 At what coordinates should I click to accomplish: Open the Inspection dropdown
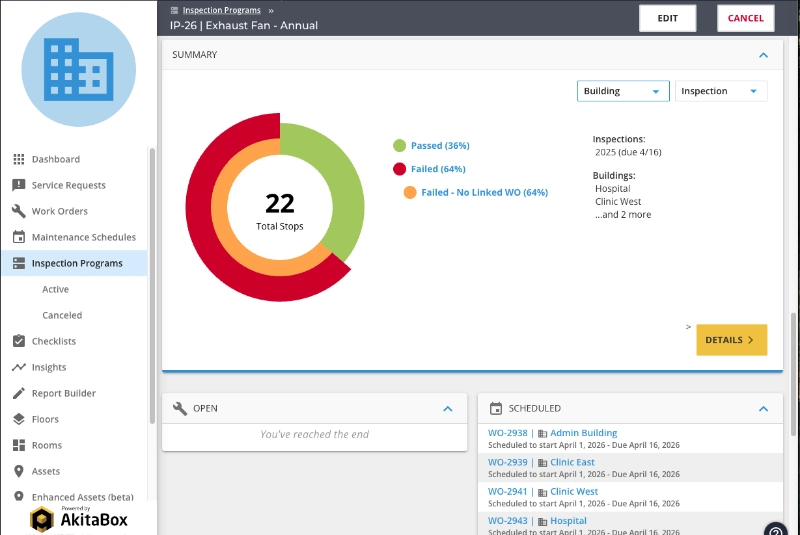coord(721,91)
